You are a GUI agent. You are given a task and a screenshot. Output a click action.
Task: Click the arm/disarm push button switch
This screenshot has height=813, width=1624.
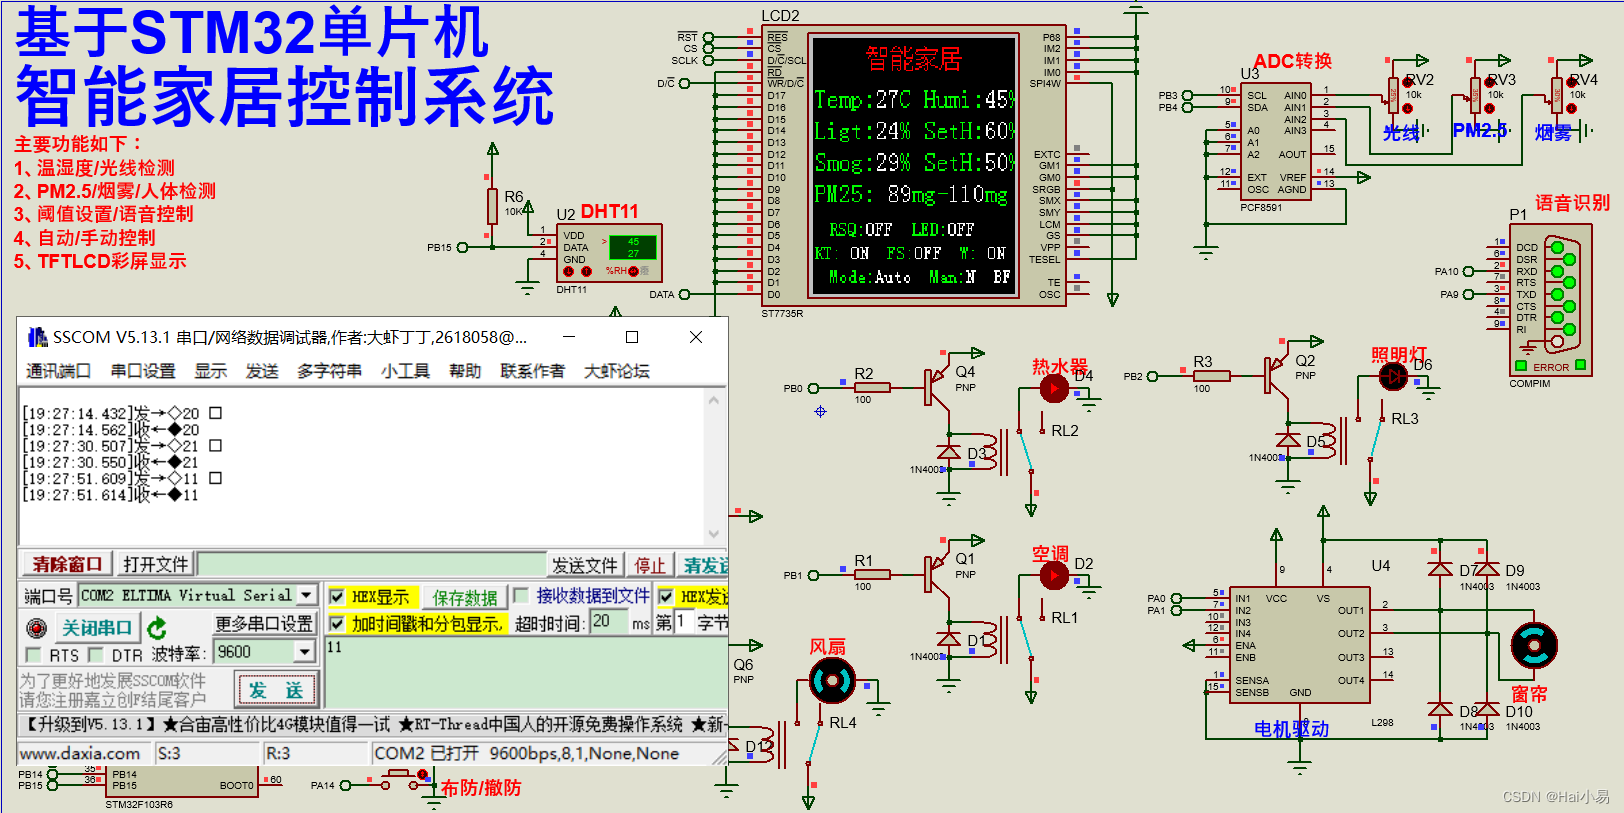tap(401, 780)
